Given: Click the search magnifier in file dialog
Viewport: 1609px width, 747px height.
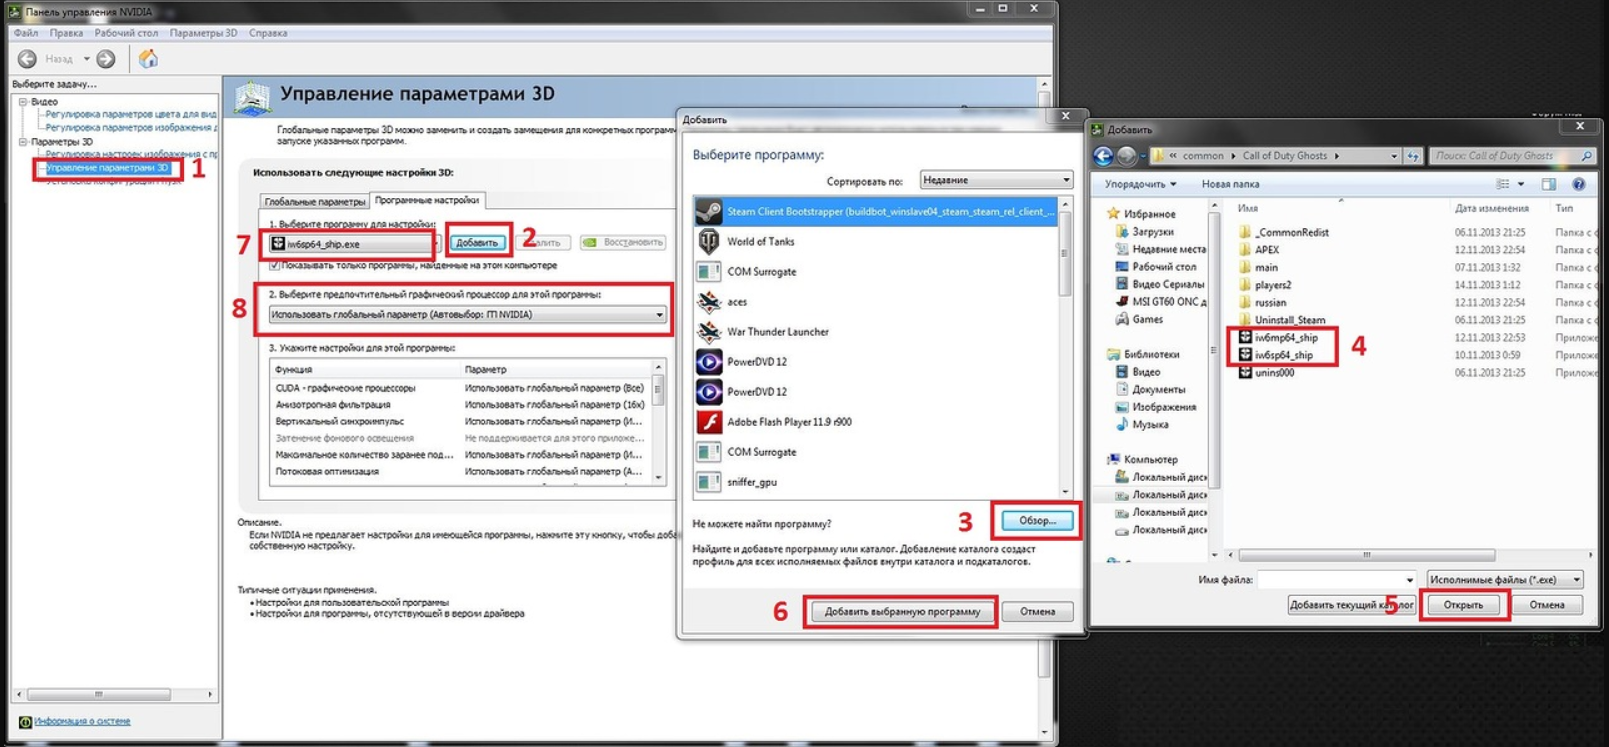Looking at the screenshot, I should [x=1587, y=156].
